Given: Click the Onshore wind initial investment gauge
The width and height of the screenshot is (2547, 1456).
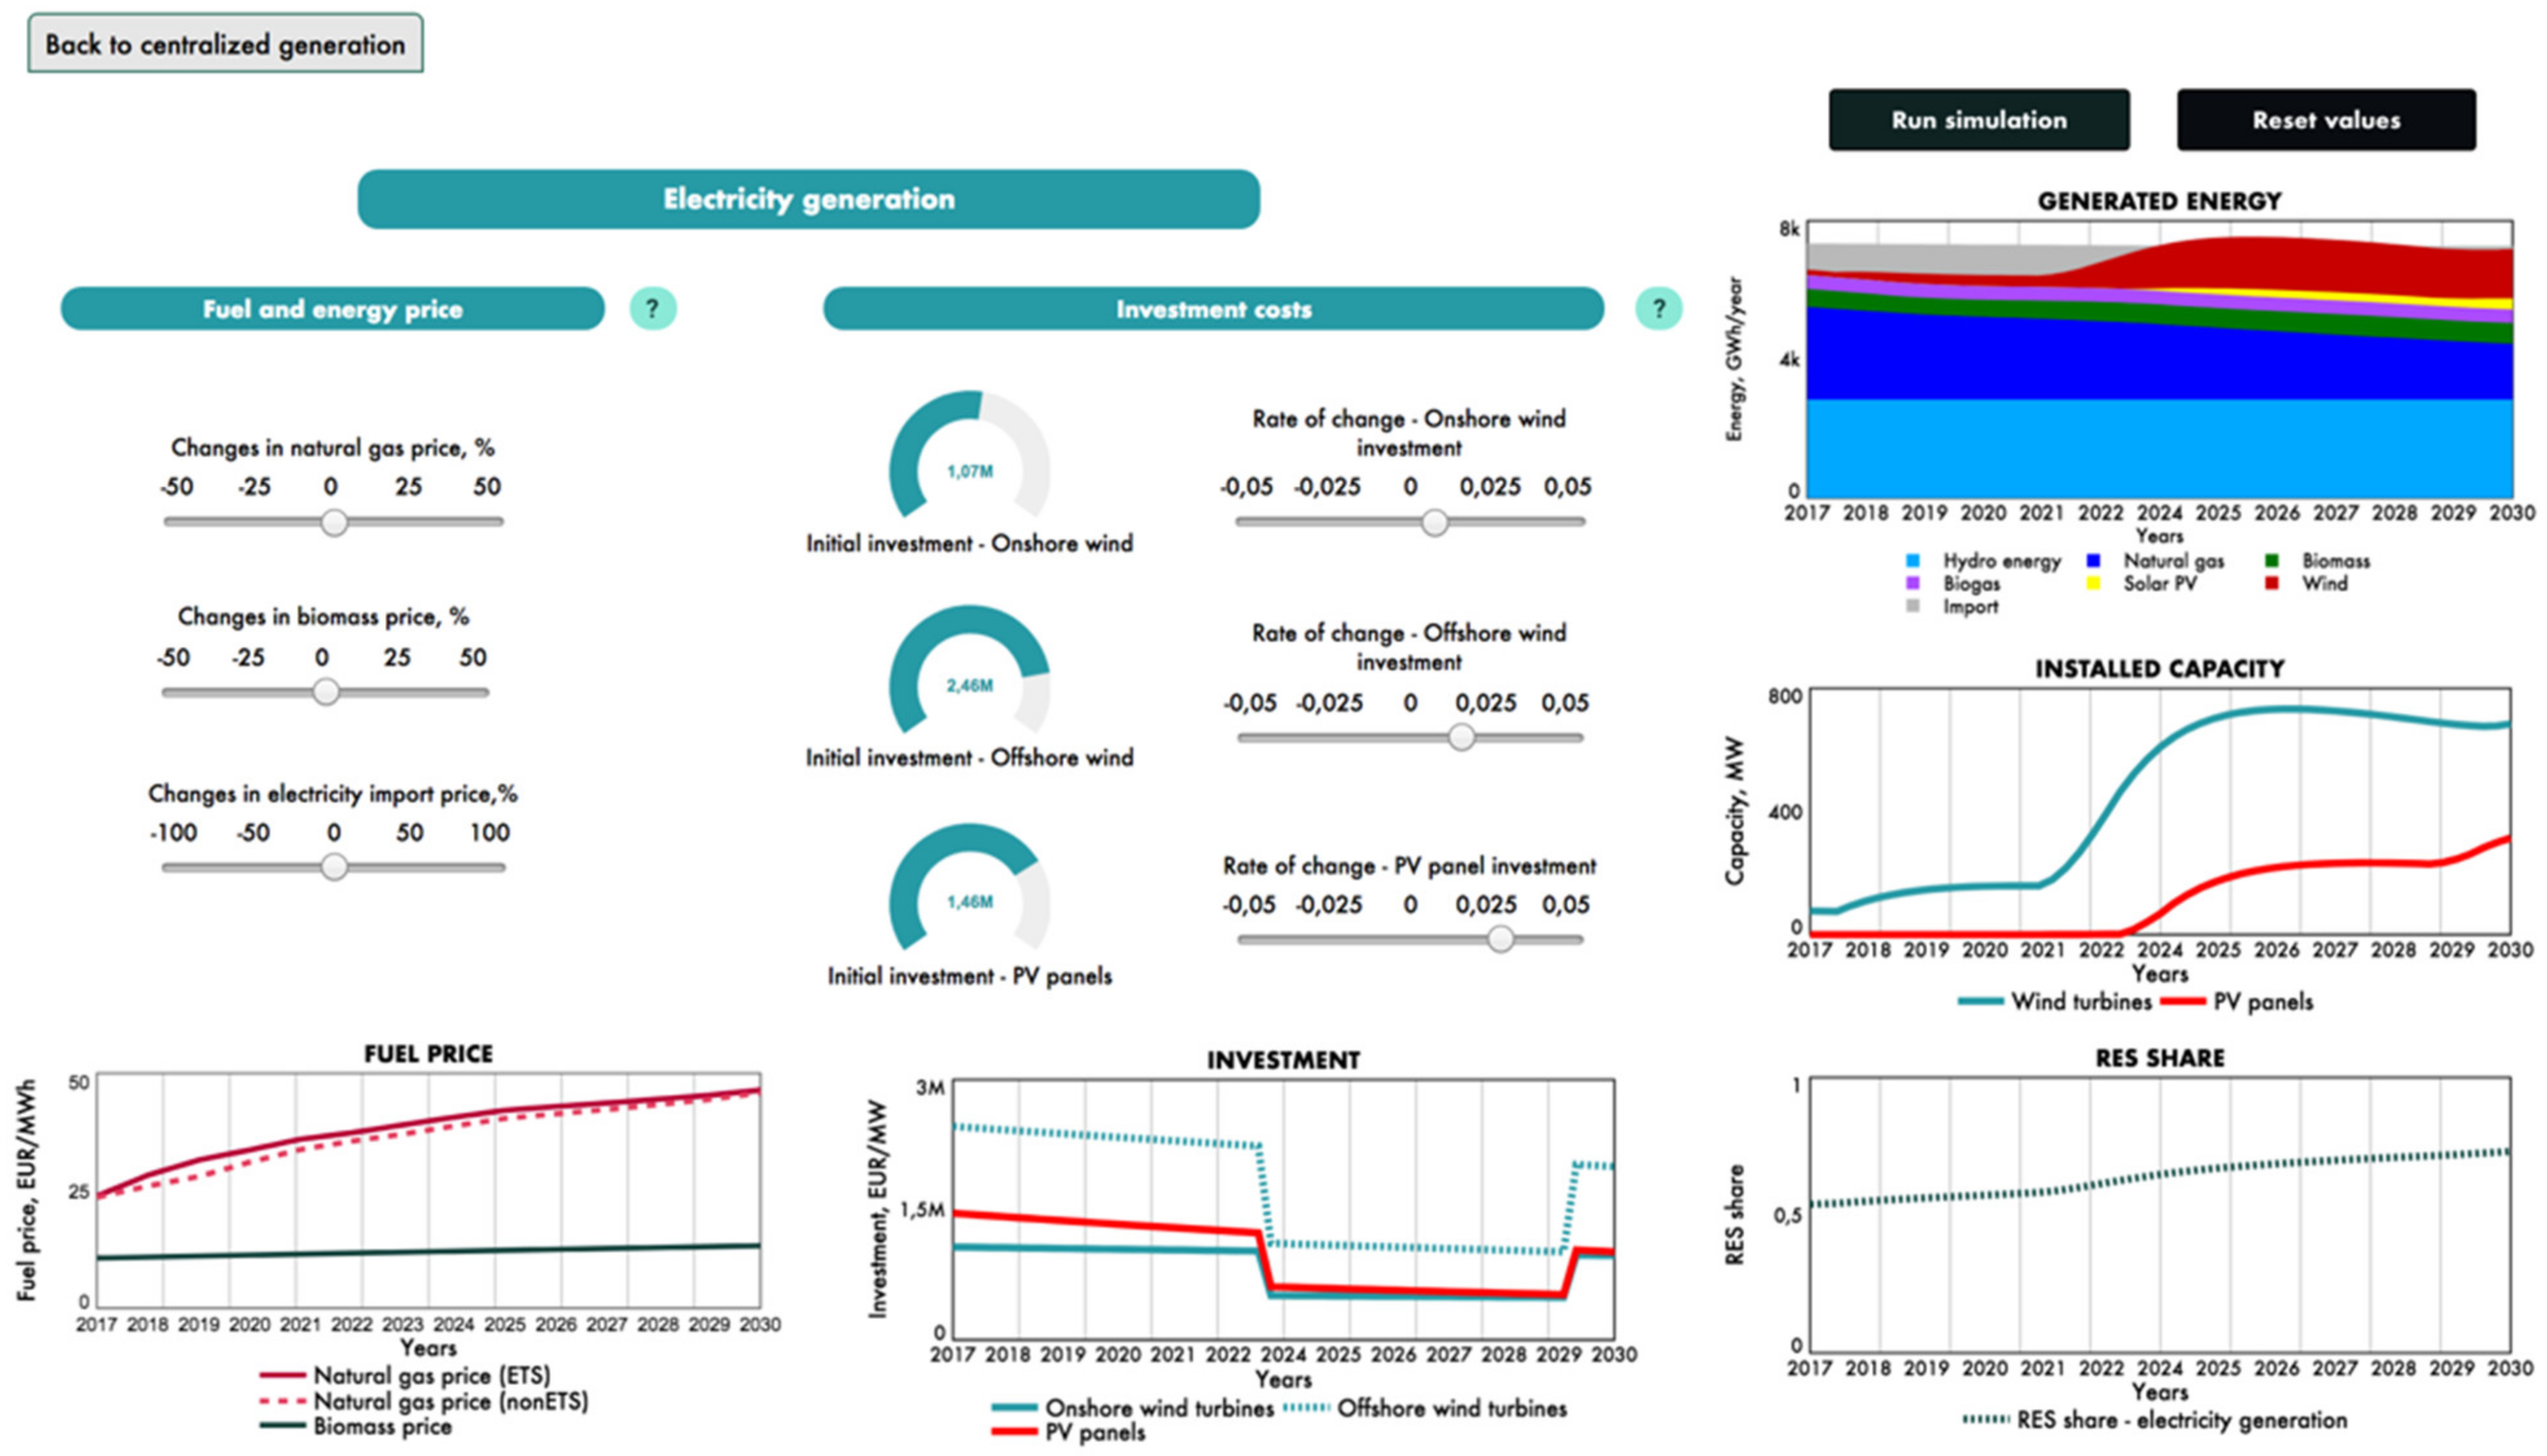Looking at the screenshot, I should [969, 468].
